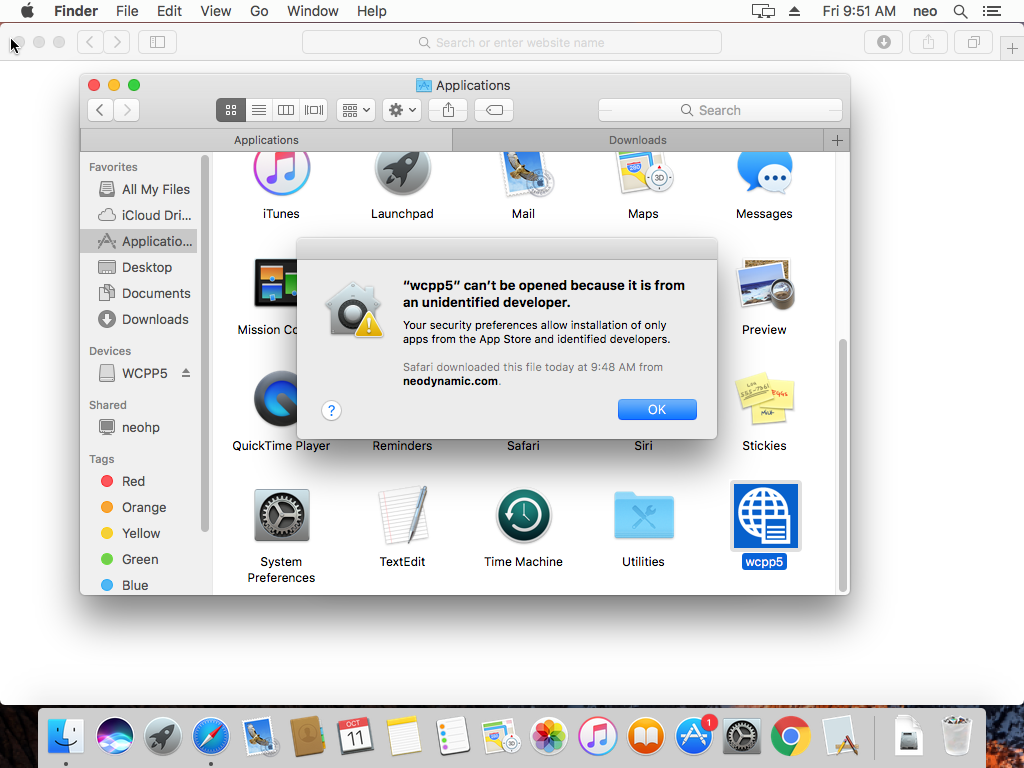Open the Utilities folder
1024x768 pixels.
pyautogui.click(x=644, y=516)
